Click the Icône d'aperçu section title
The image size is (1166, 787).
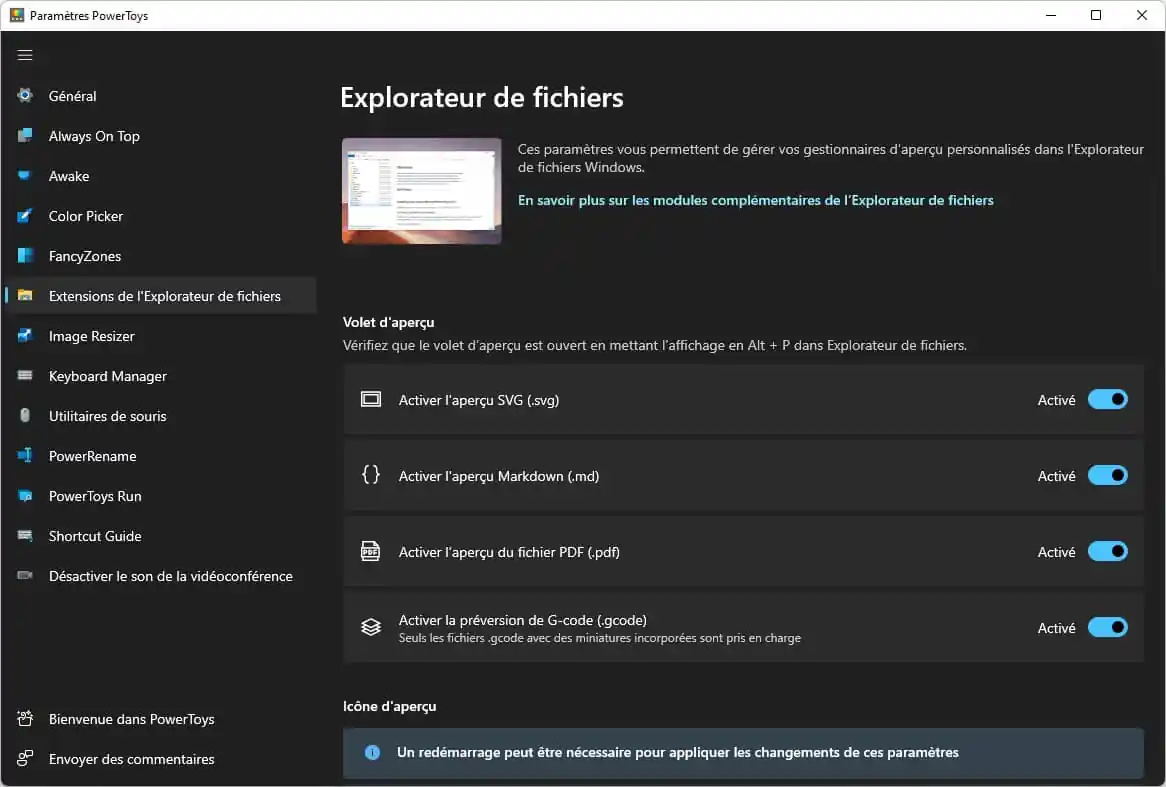[389, 706]
